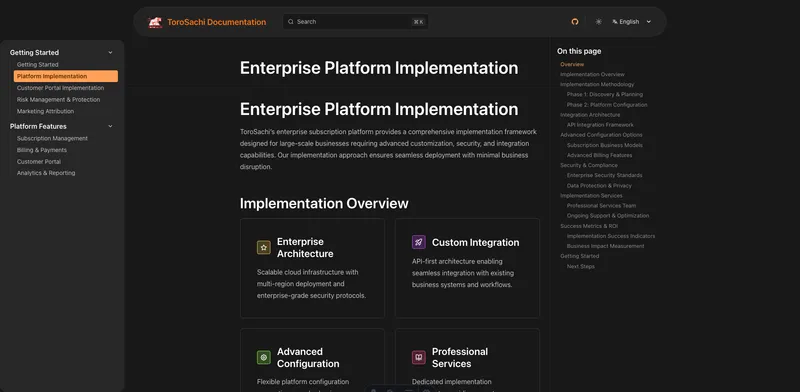Image resolution: width=800 pixels, height=392 pixels.
Task: Jump to Phase 1: Discovery & Planning
Action: 605,94
